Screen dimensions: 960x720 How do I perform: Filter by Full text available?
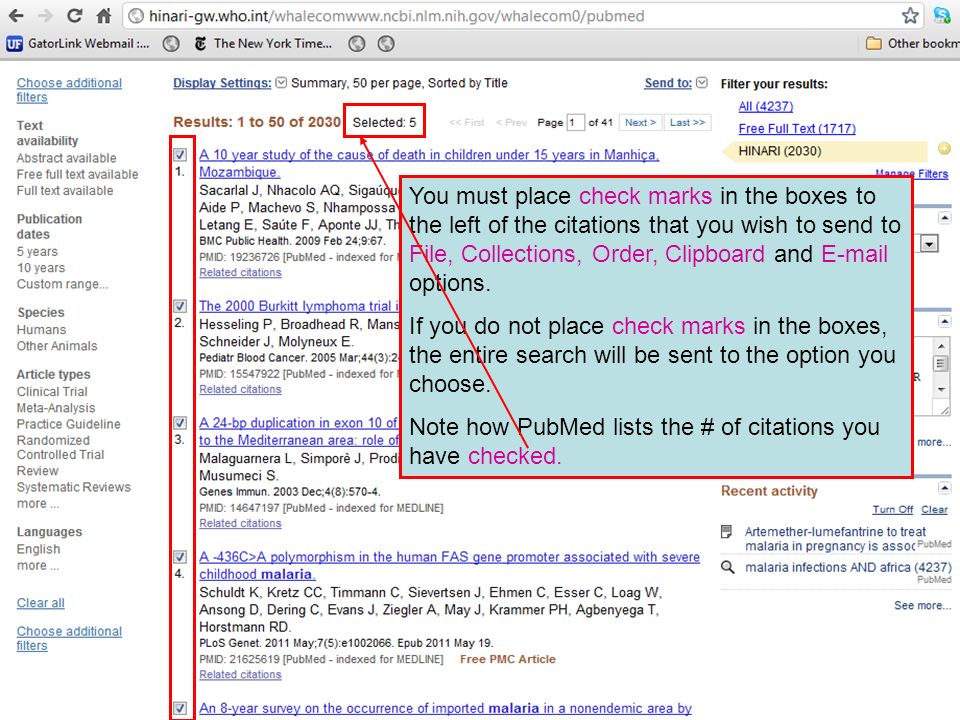65,190
